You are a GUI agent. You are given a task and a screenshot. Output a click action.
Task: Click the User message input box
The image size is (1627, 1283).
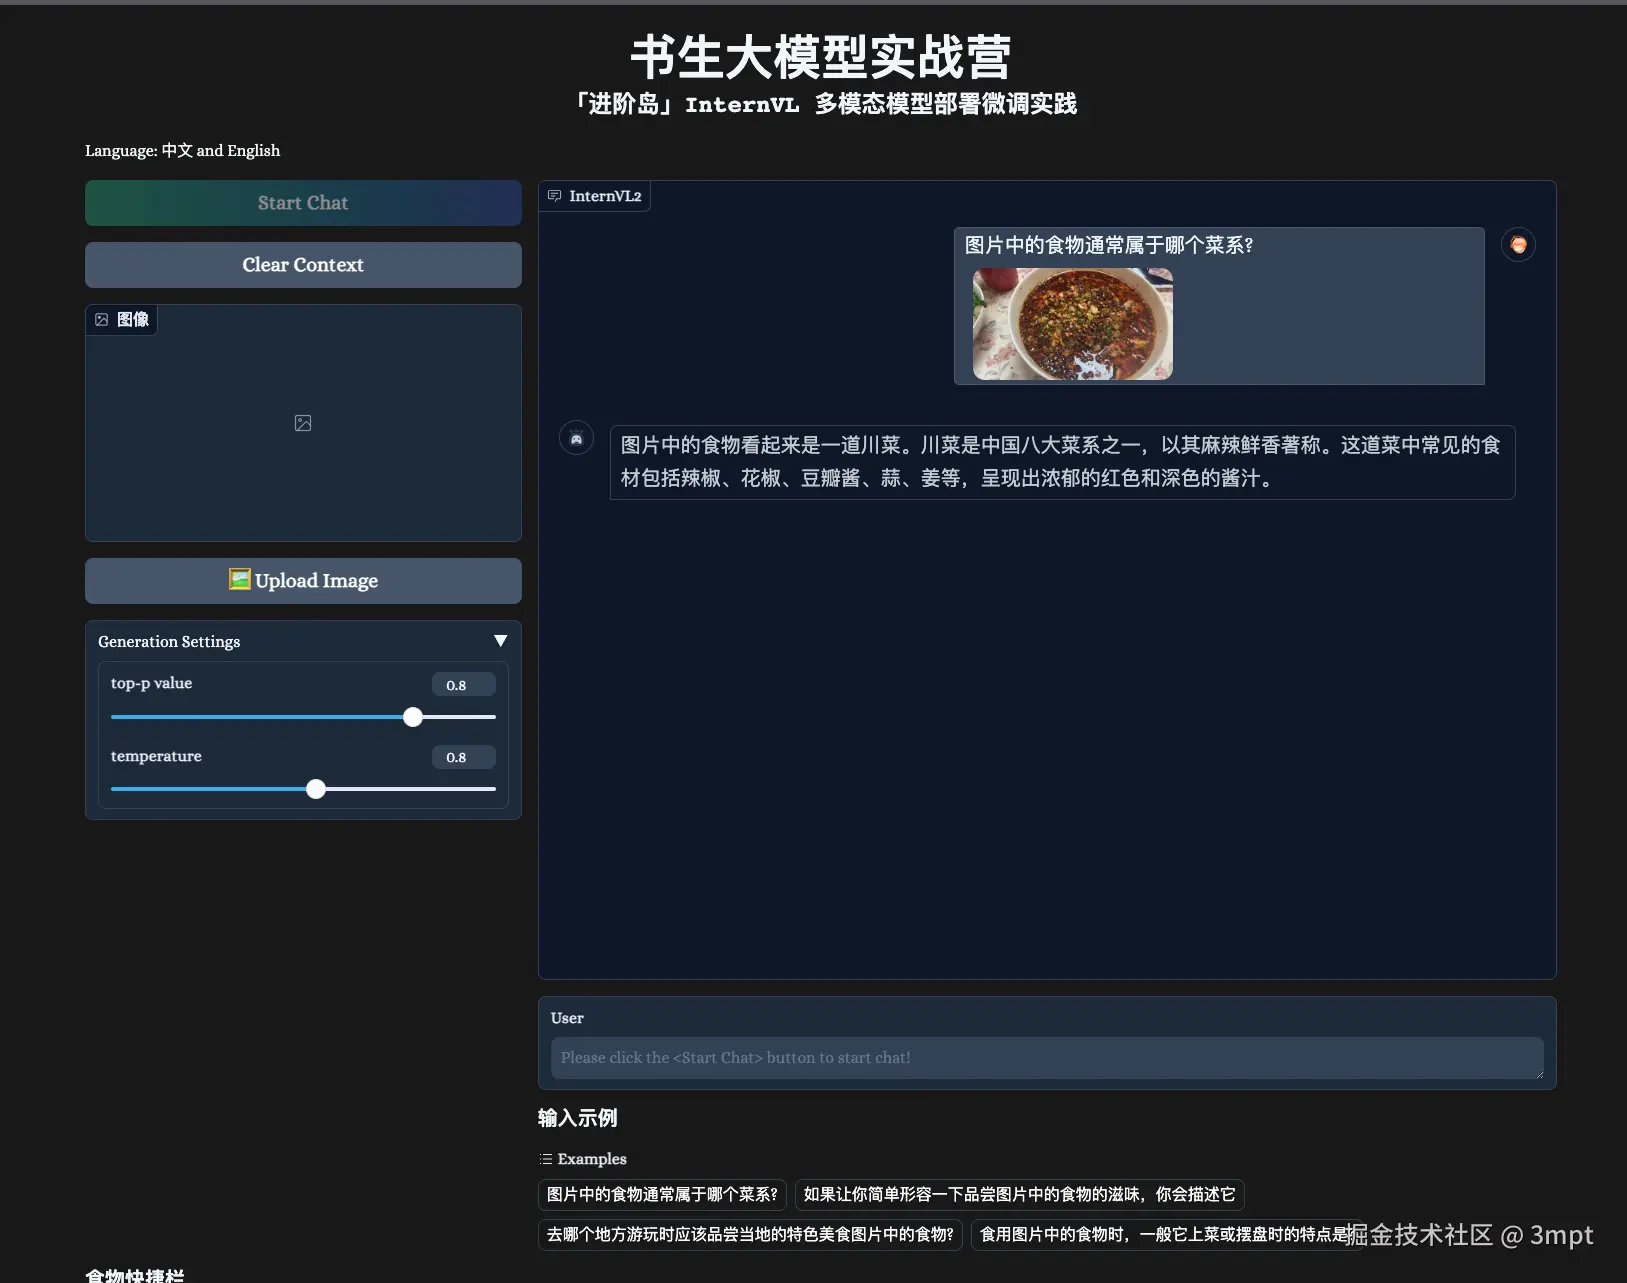pyautogui.click(x=1047, y=1058)
